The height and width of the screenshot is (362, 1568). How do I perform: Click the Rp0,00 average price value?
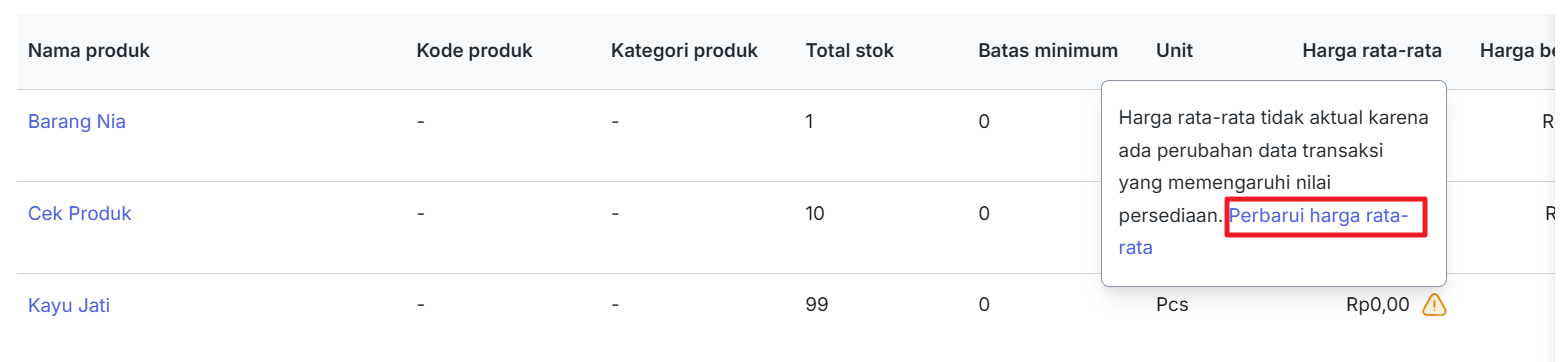click(x=1378, y=305)
